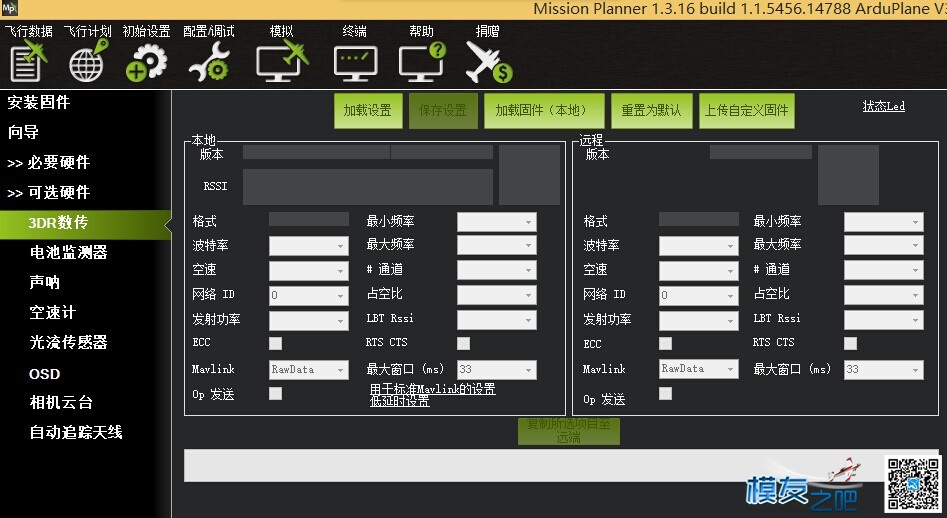Open local 发射功率 dropdown
This screenshot has width=947, height=518.
tap(309, 320)
